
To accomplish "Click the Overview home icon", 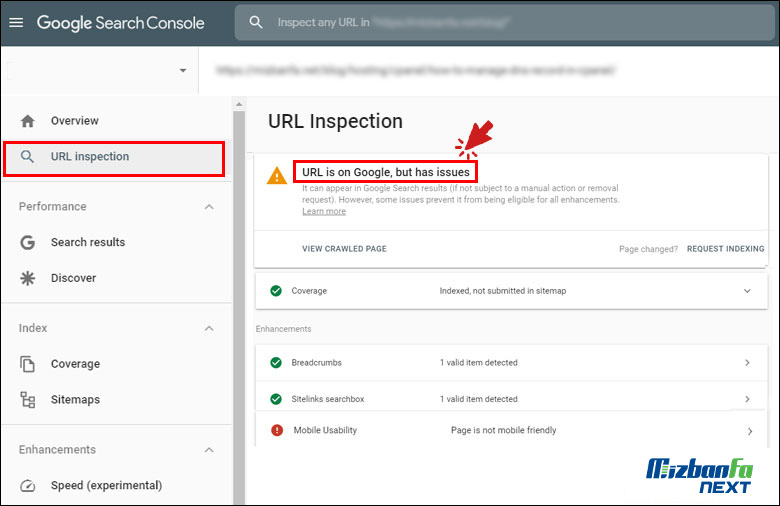I will point(28,121).
